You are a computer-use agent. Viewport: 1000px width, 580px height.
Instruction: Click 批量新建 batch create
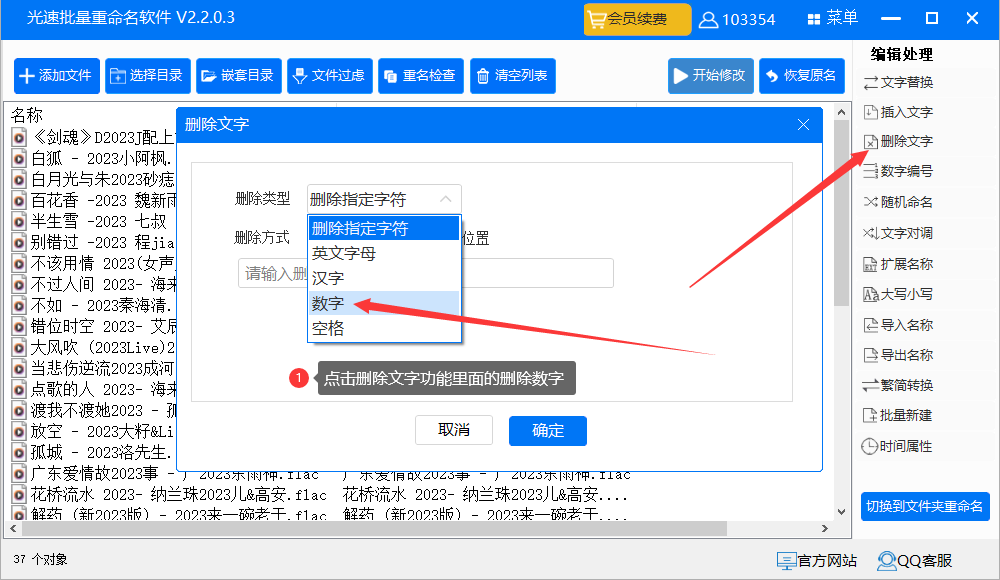[899, 415]
